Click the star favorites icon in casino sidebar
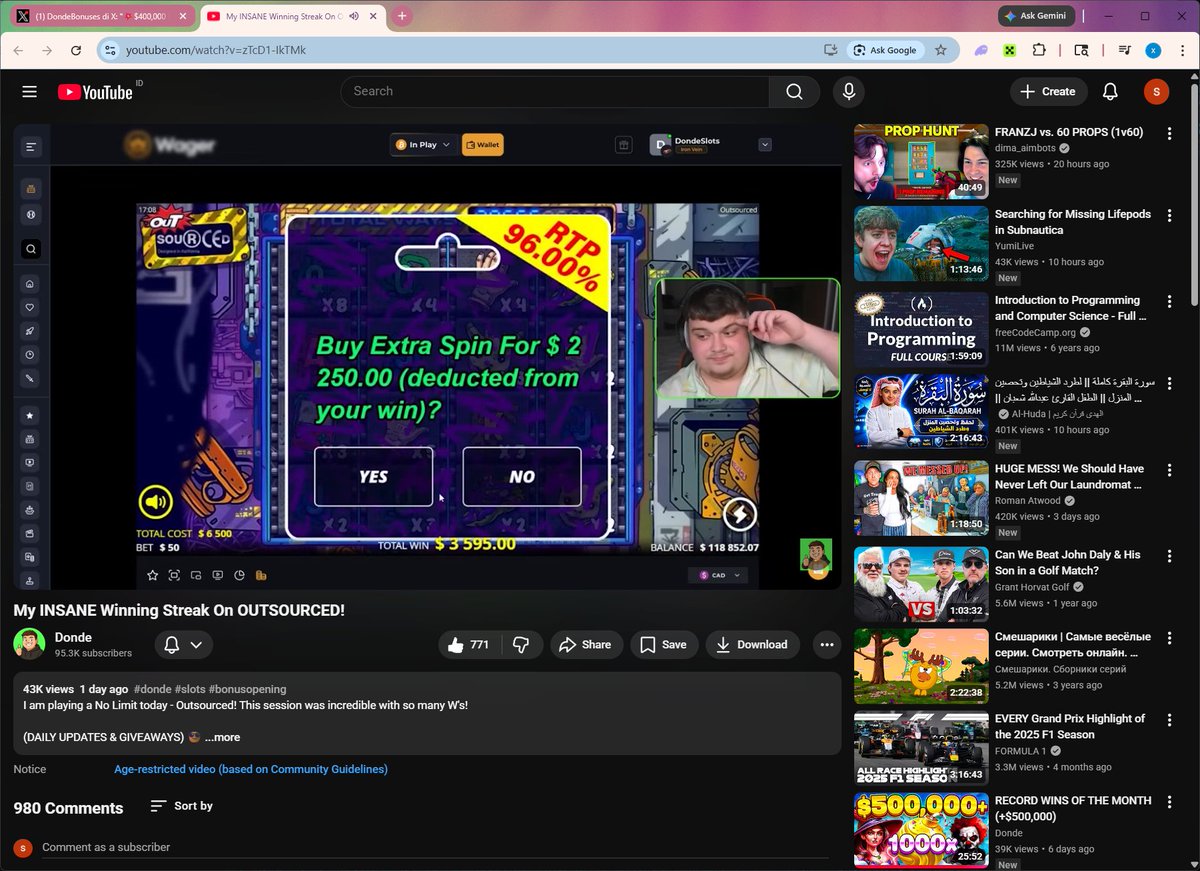 31,415
